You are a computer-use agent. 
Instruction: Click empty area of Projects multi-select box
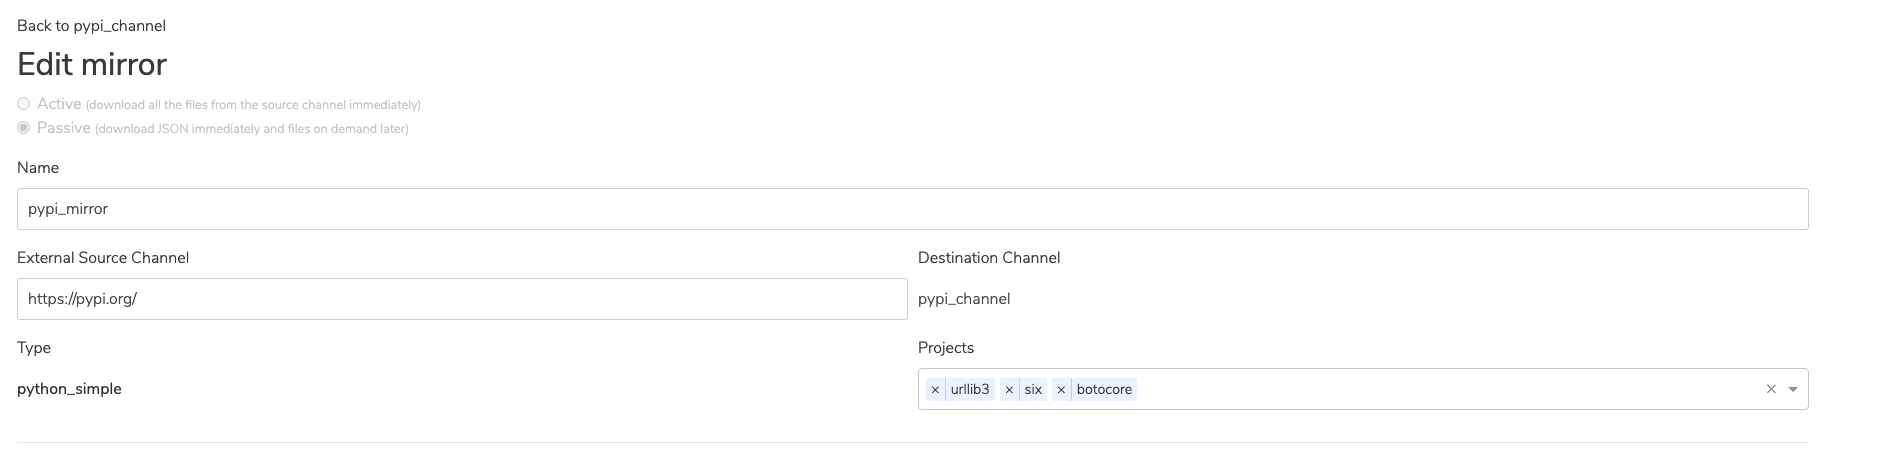coord(1450,389)
